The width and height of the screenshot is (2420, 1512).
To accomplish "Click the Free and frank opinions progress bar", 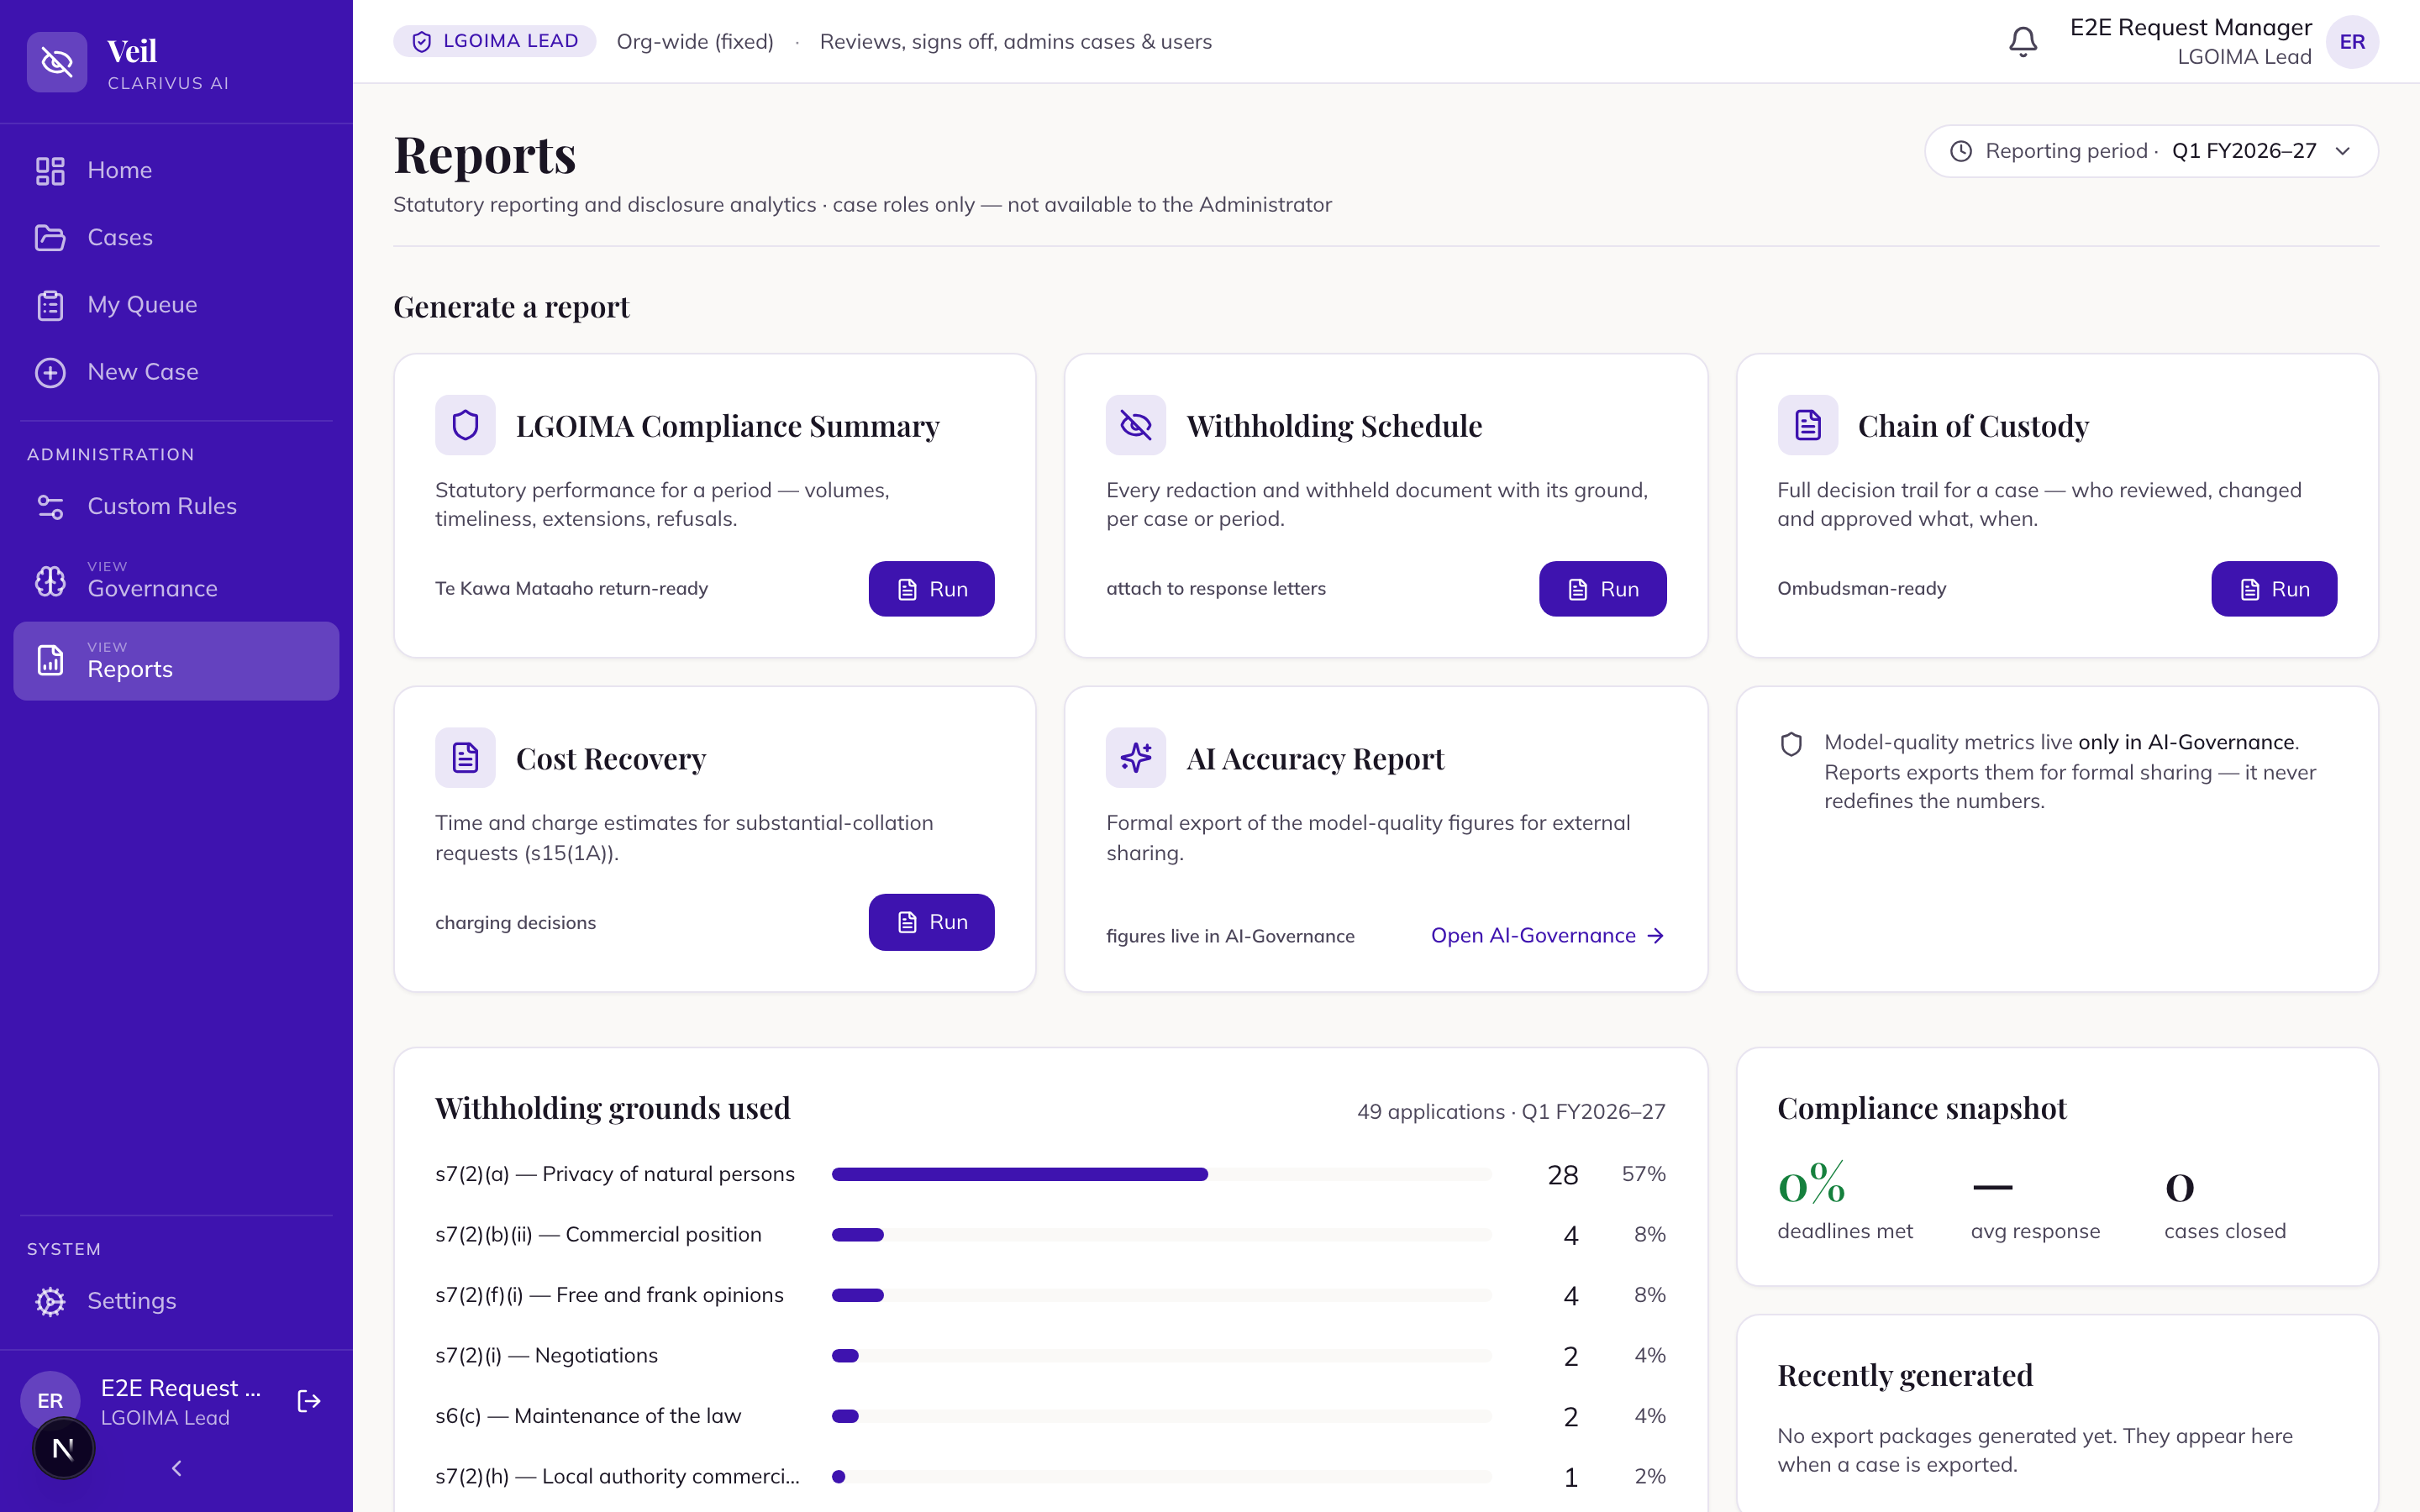I will 1161,1295.
